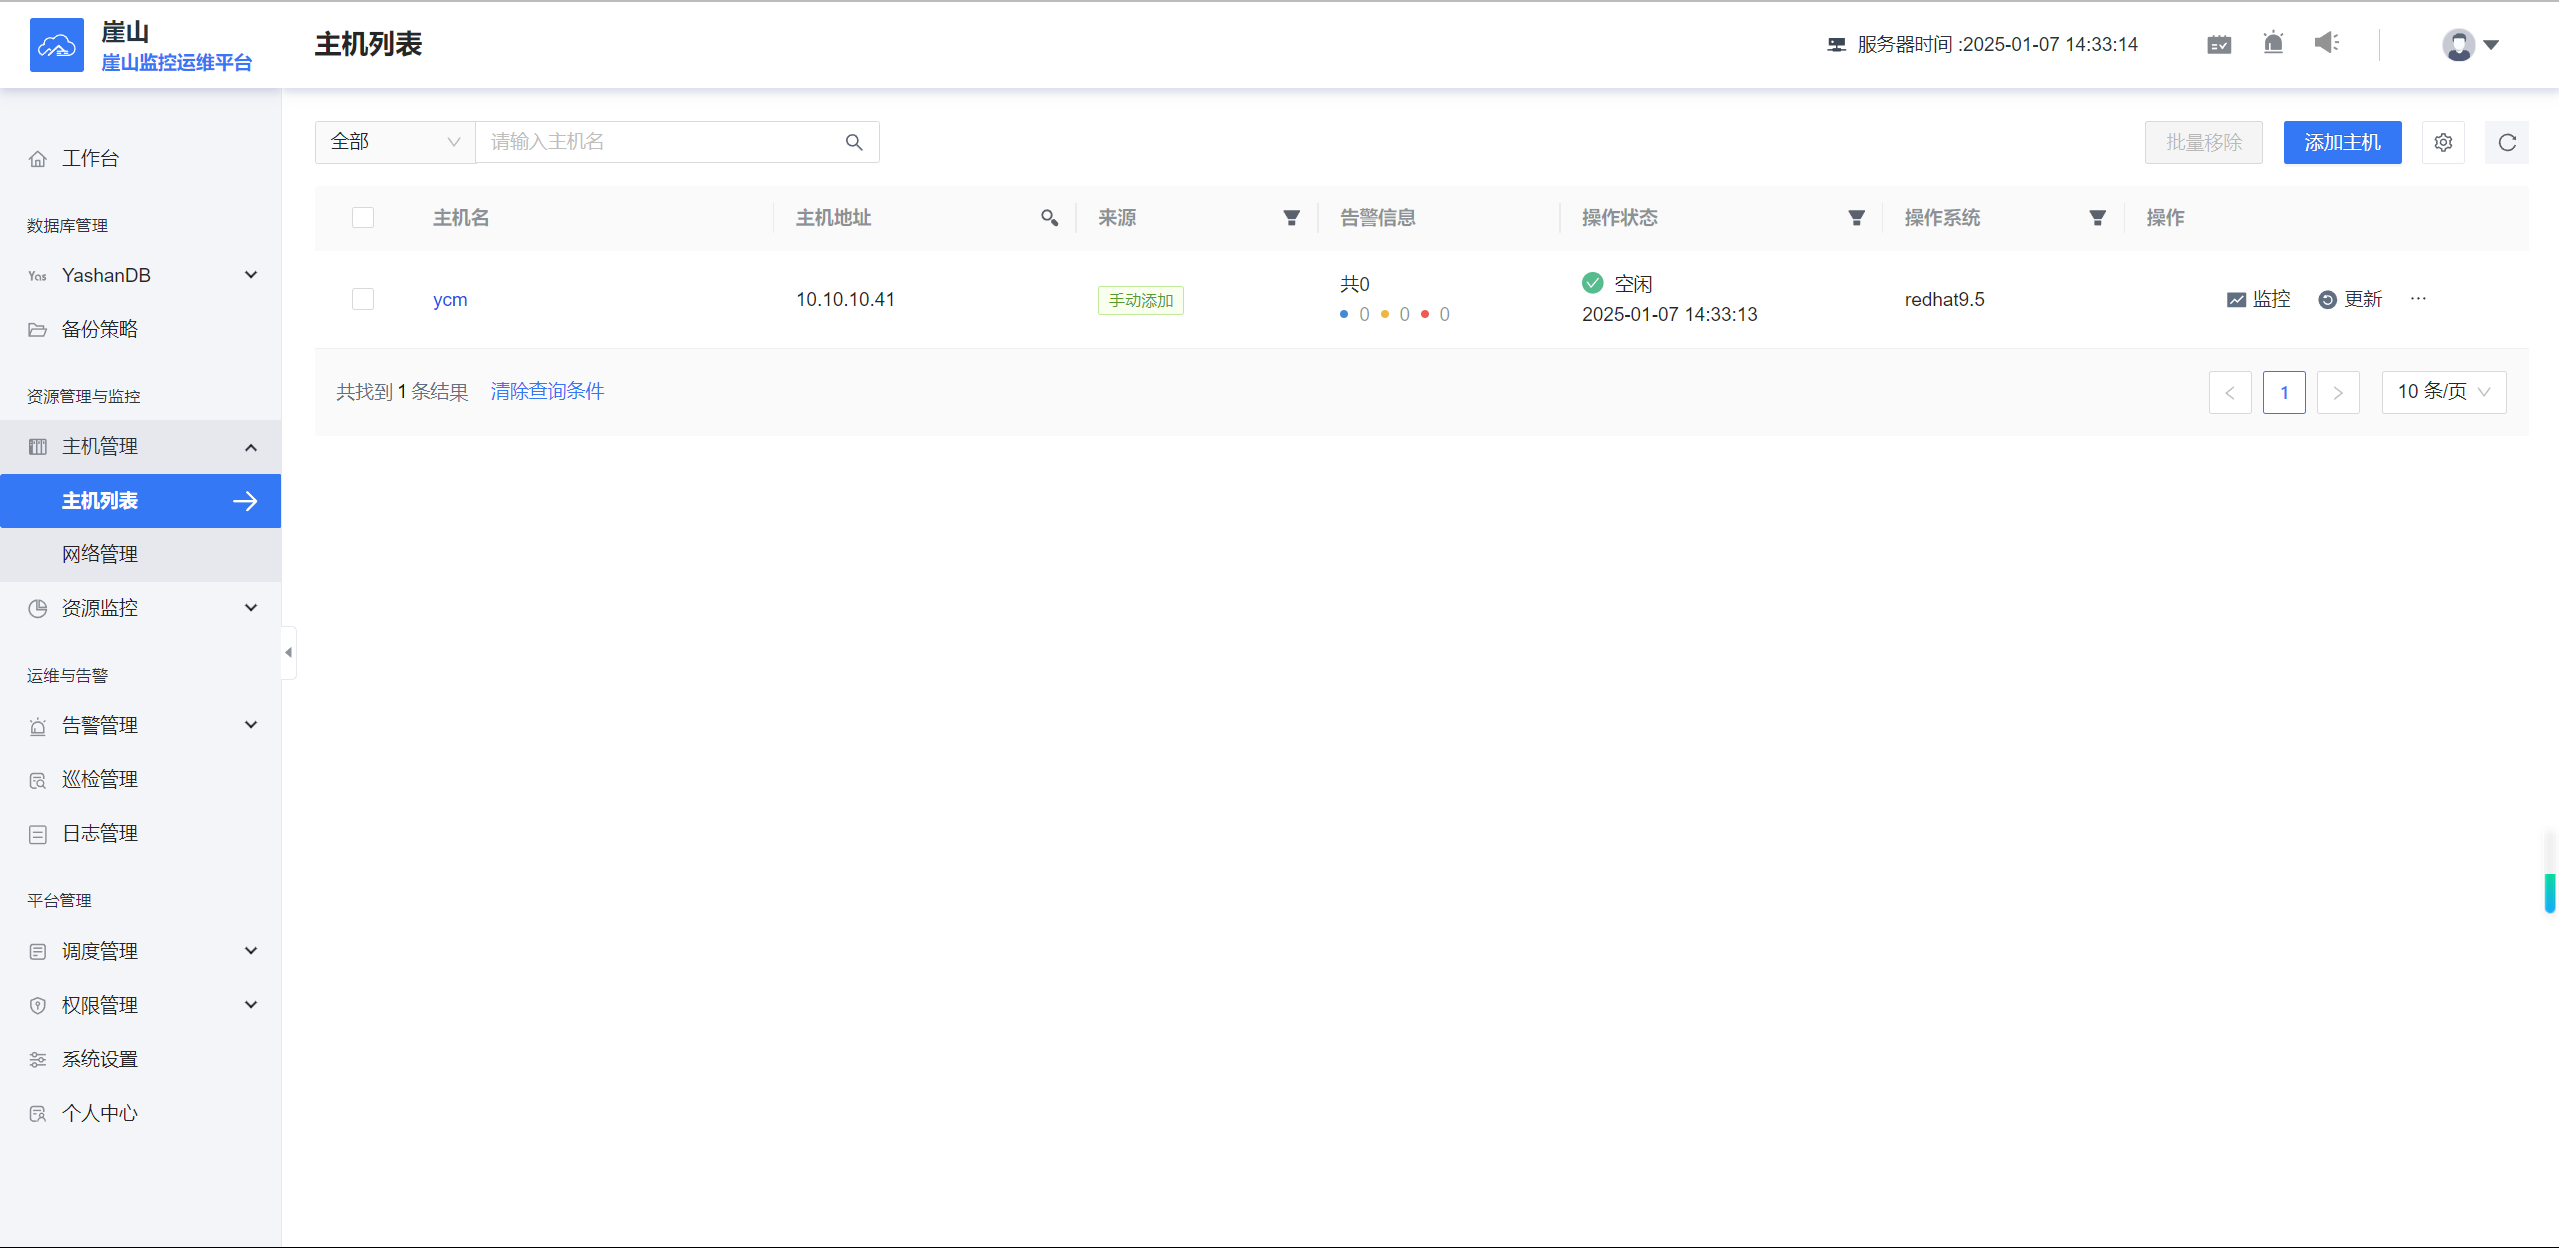
Task: Open 巡检管理 in sidebar
Action: (140, 779)
